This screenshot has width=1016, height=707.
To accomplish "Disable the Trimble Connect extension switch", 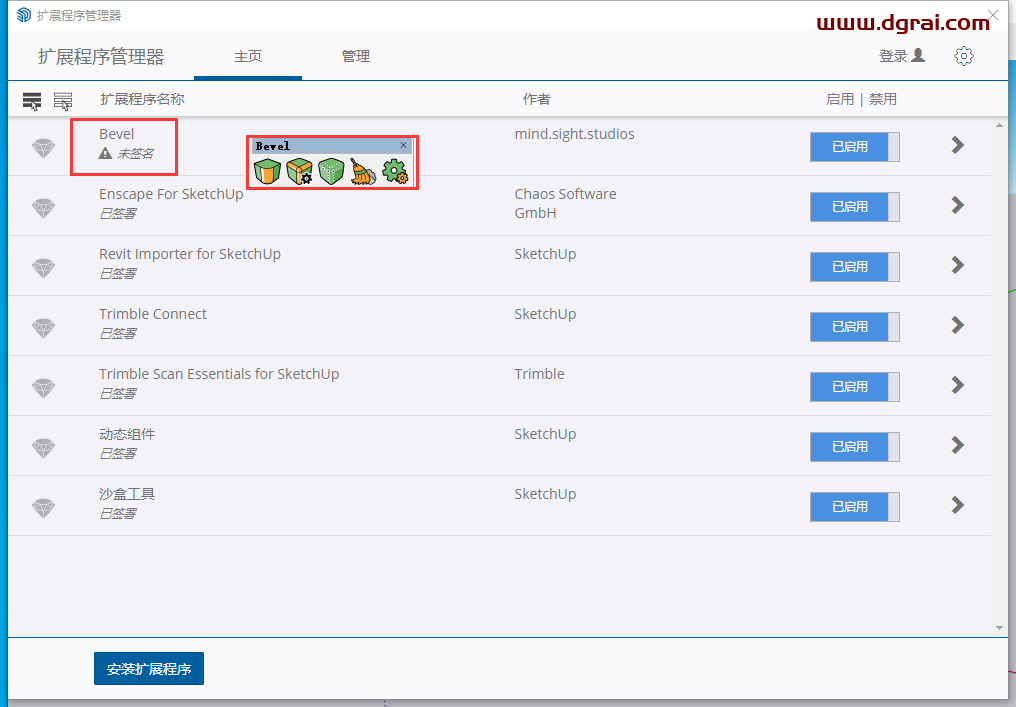I will coord(855,327).
